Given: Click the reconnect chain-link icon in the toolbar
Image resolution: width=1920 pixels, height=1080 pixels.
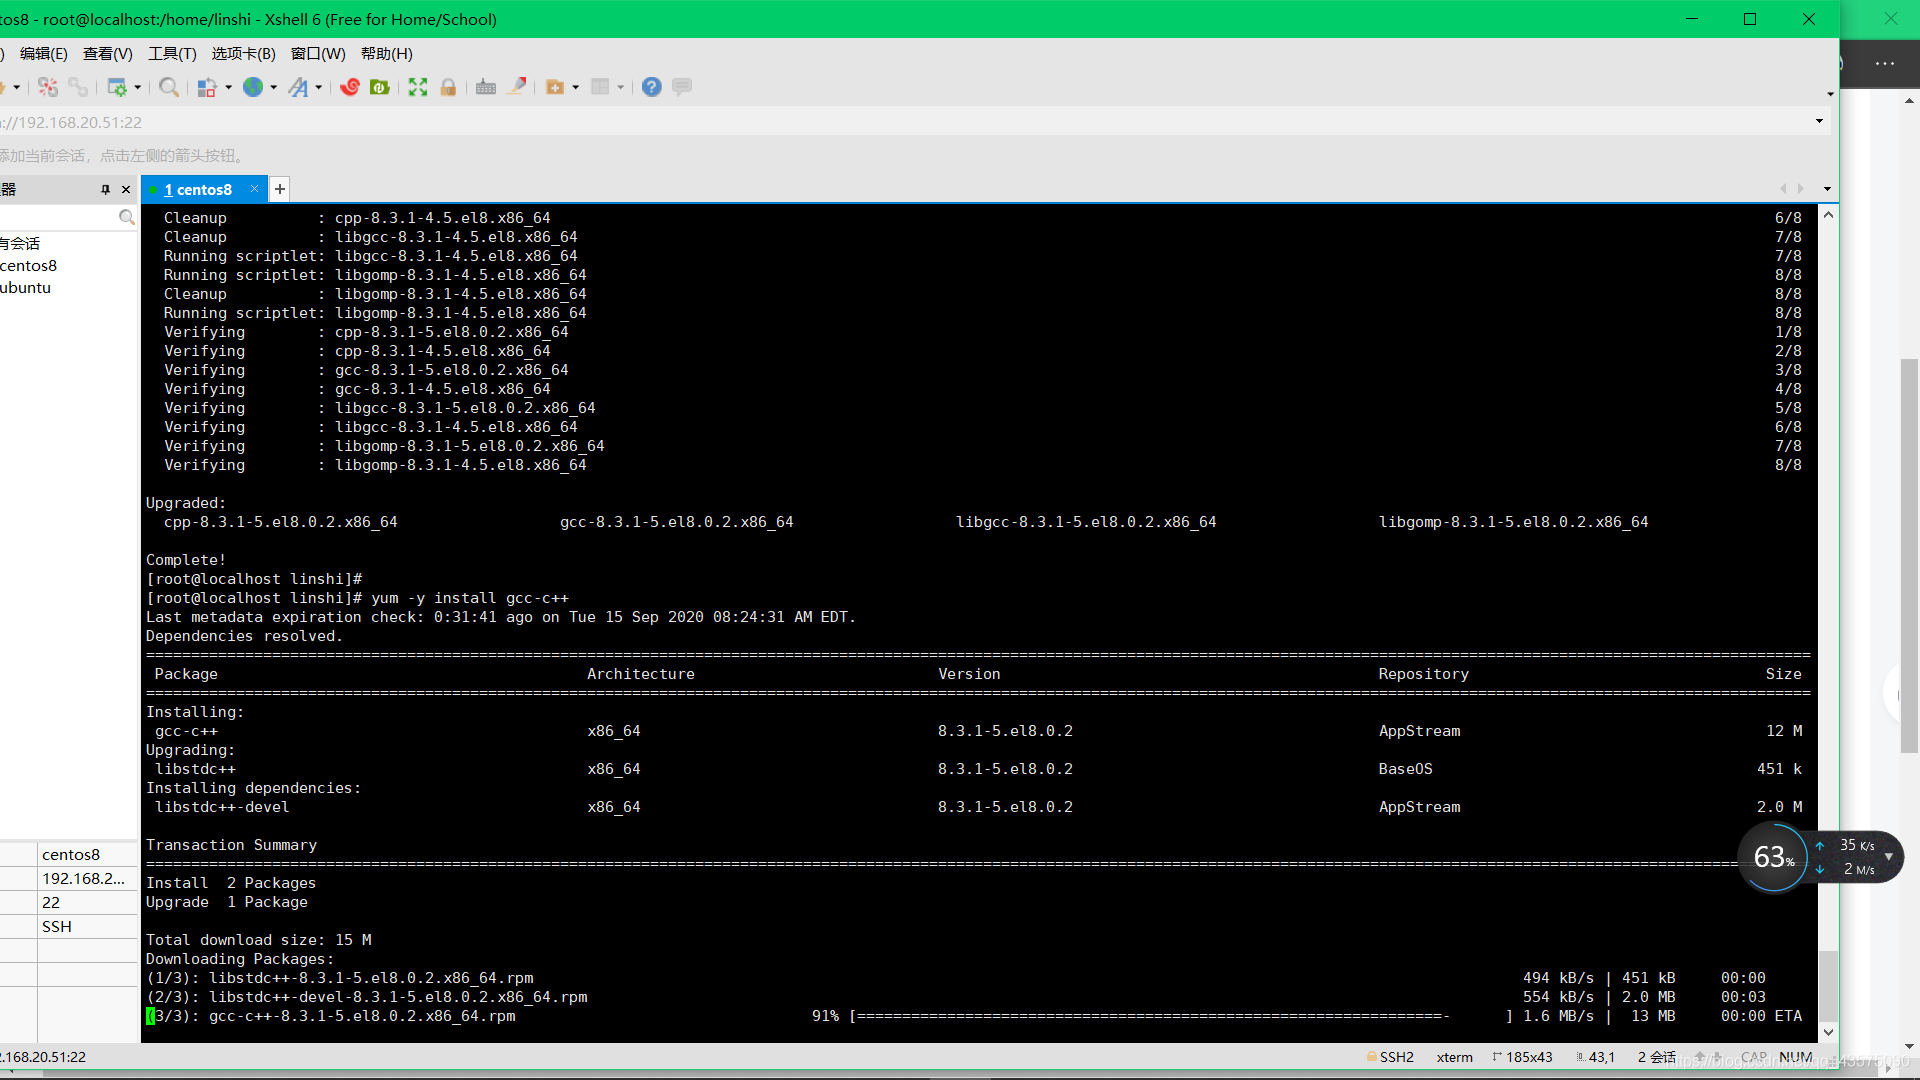Looking at the screenshot, I should click(78, 87).
